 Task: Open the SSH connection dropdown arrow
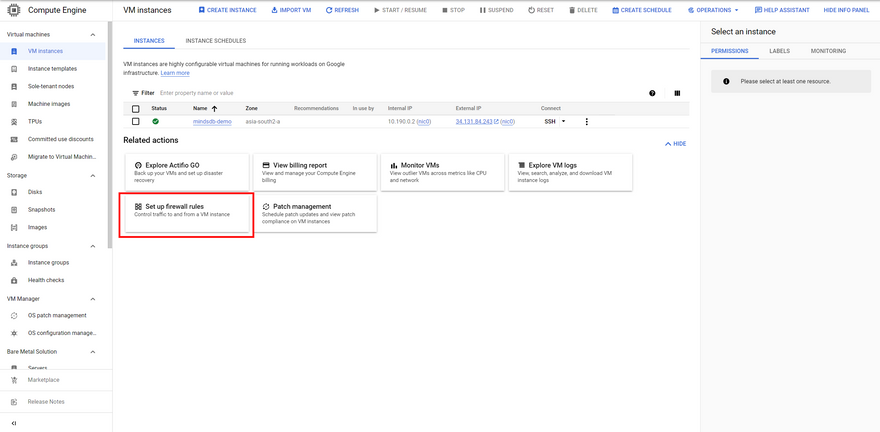tap(563, 122)
